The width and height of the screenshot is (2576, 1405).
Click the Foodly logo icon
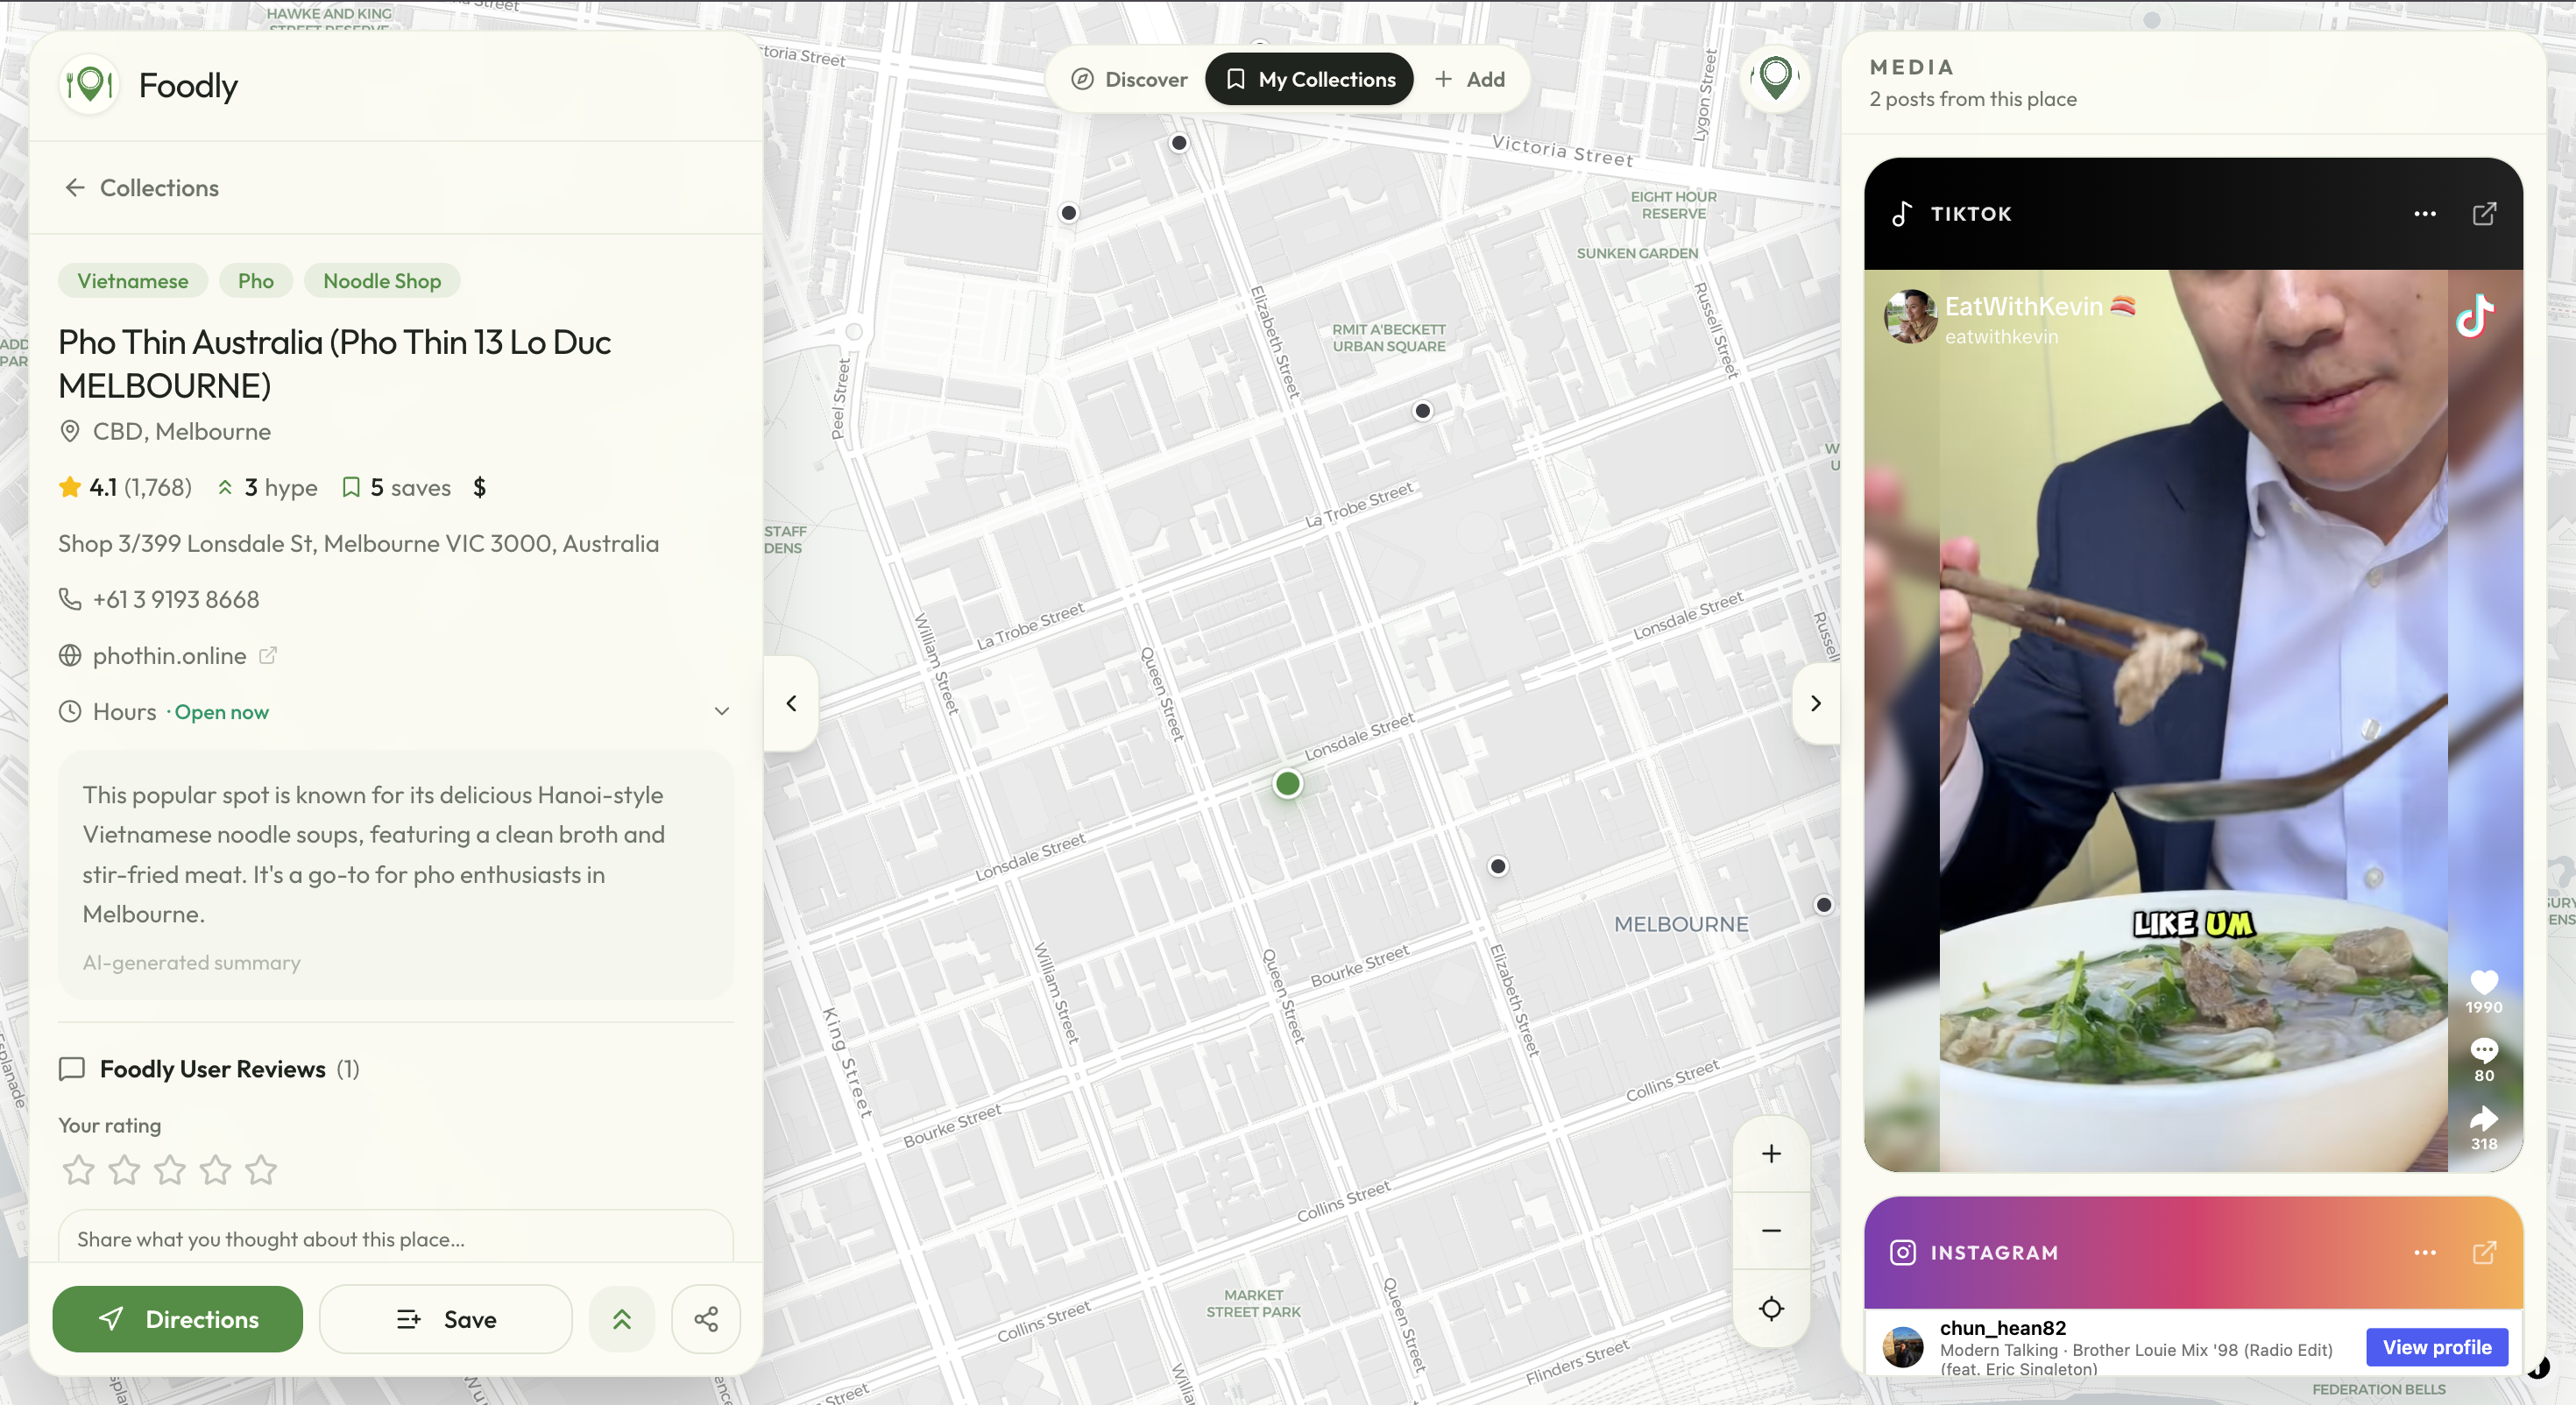point(89,85)
